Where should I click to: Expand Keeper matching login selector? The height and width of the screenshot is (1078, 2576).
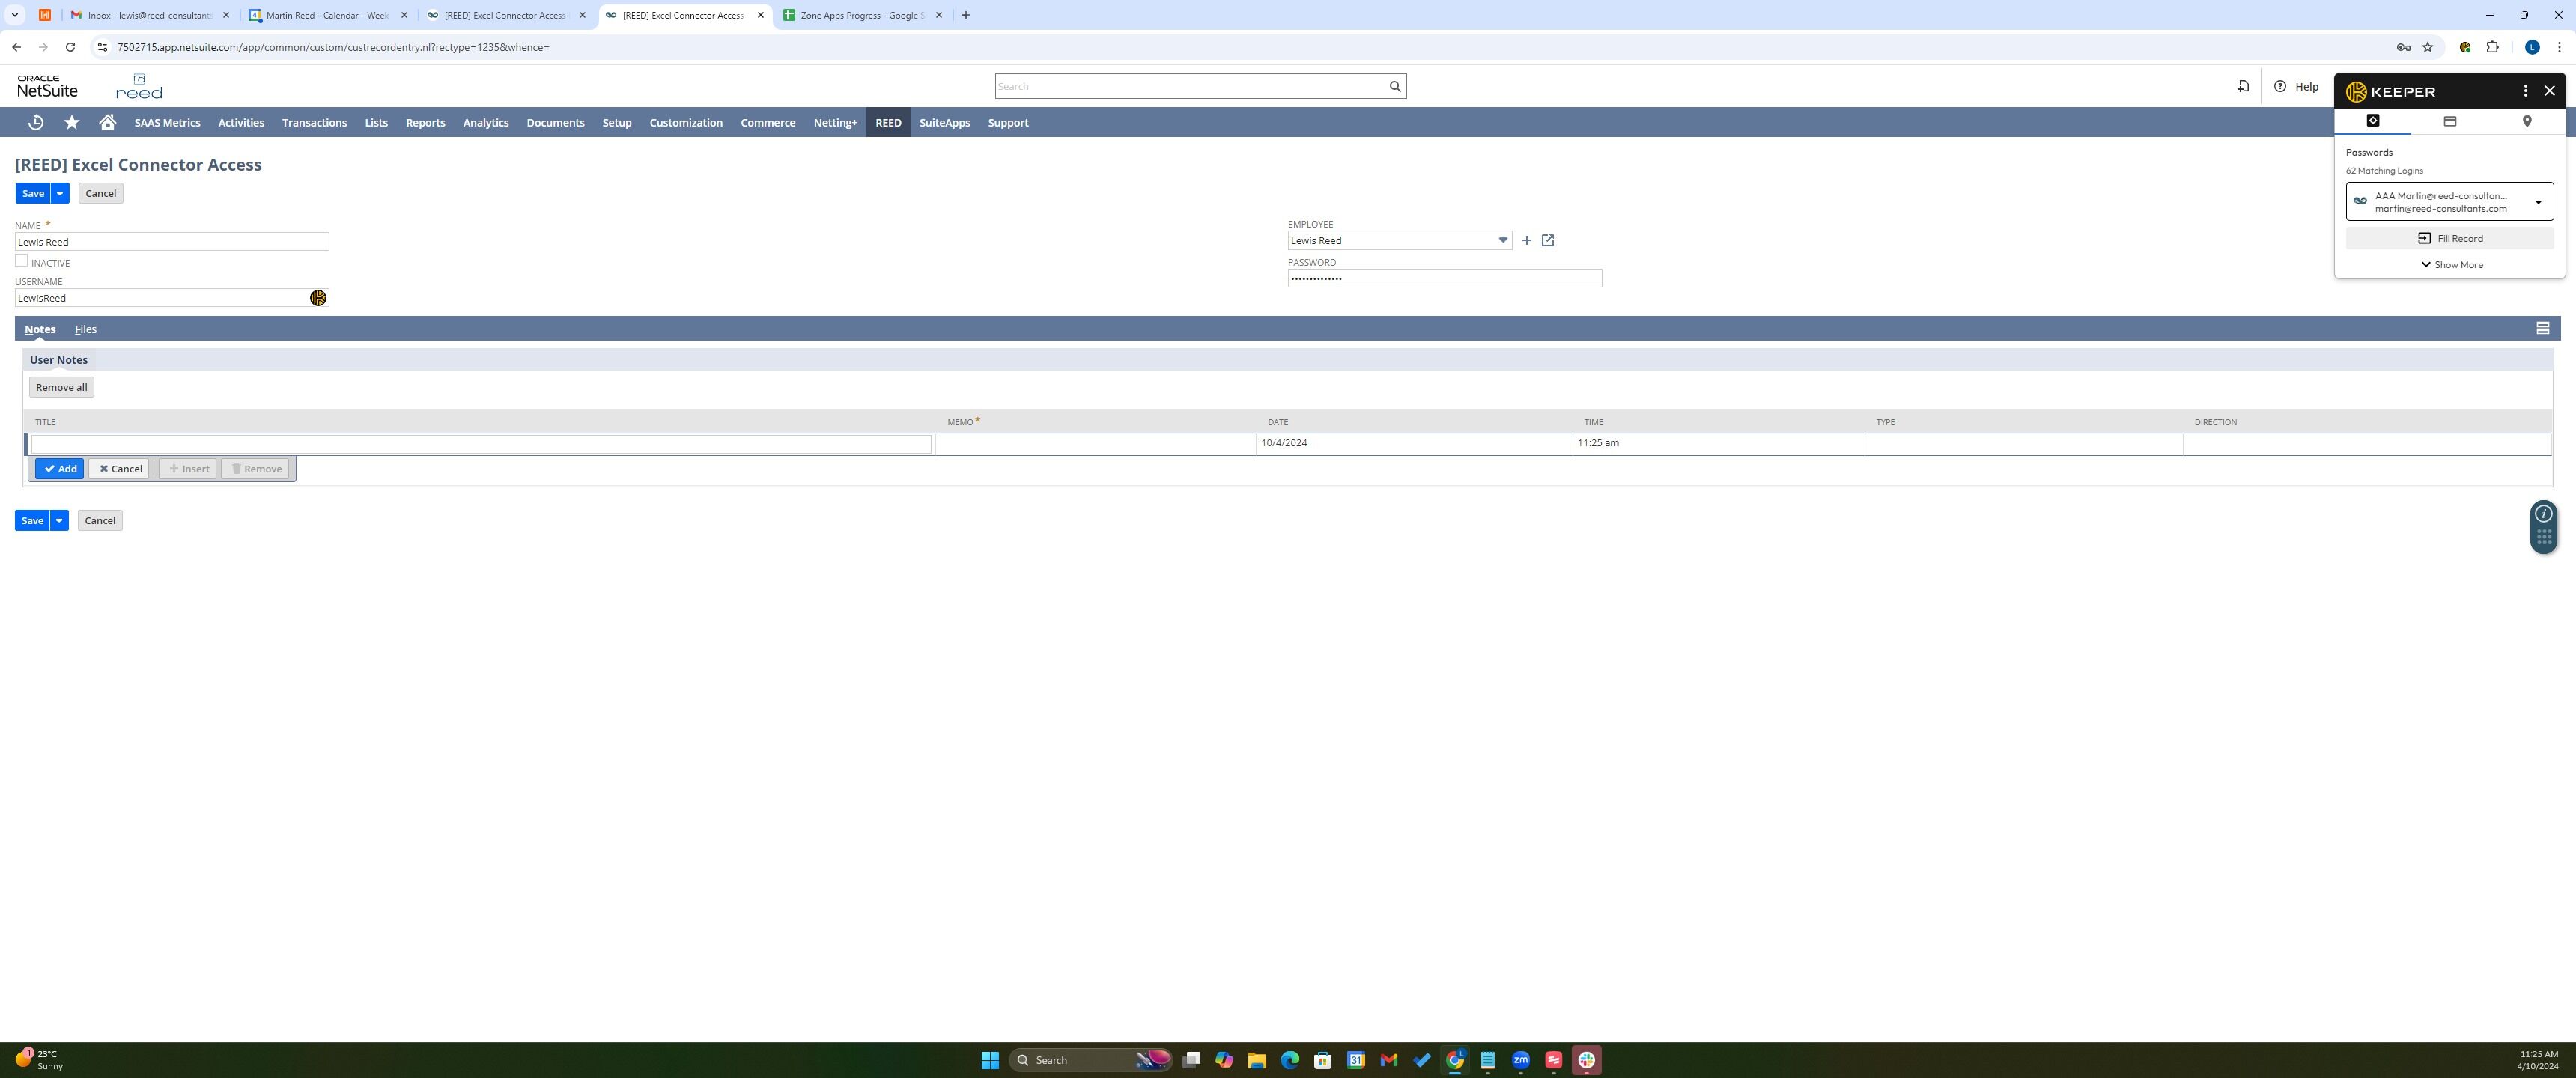pyautogui.click(x=2537, y=202)
